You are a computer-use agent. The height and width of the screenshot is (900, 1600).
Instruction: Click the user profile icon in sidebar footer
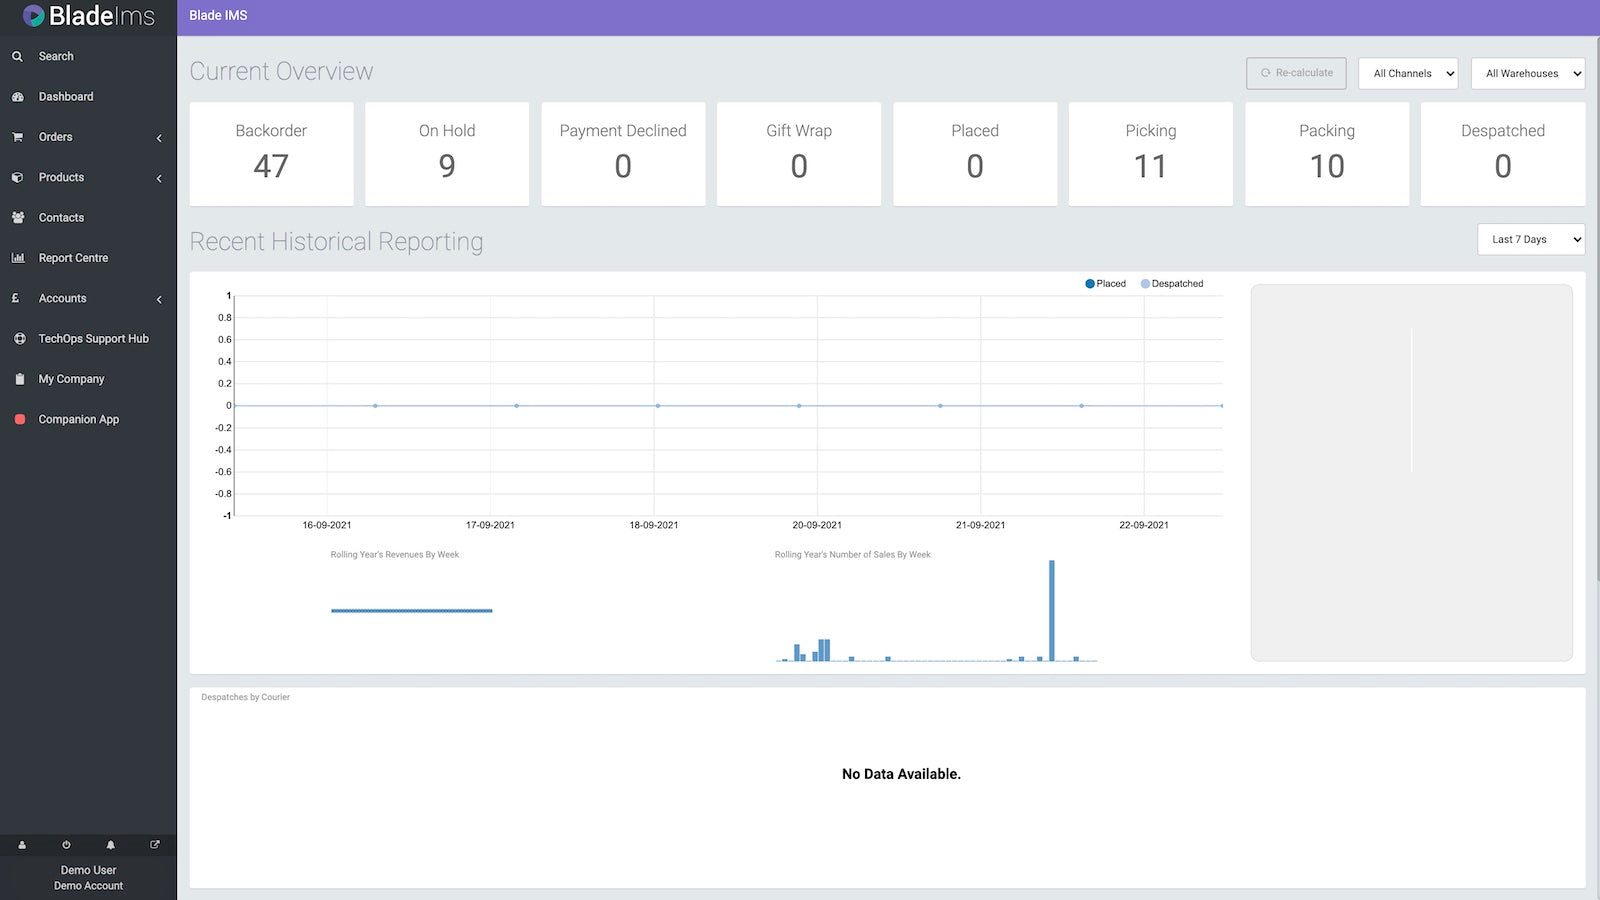pyautogui.click(x=22, y=845)
